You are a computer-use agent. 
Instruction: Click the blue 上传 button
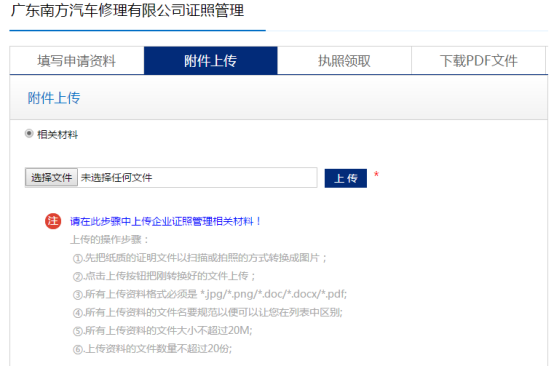tap(346, 178)
